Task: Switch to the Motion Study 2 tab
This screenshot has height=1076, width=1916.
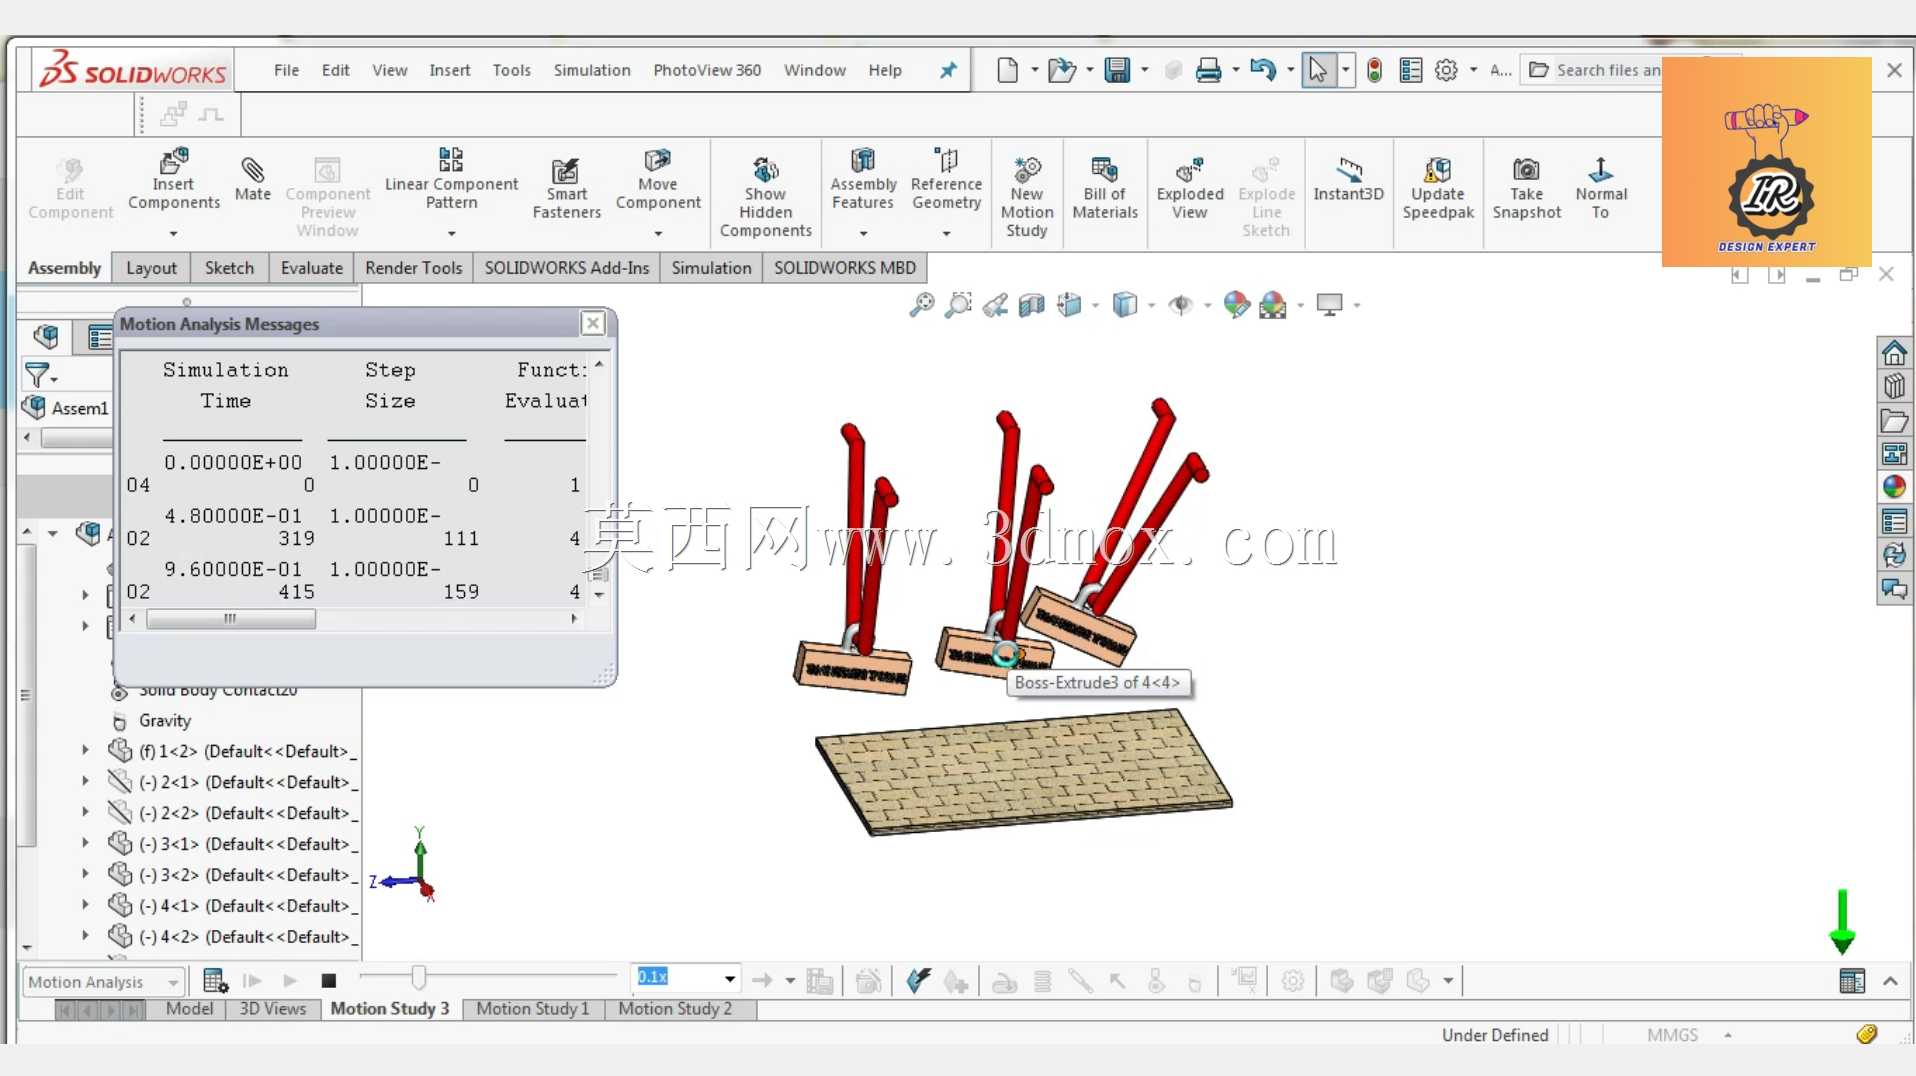Action: [675, 1008]
